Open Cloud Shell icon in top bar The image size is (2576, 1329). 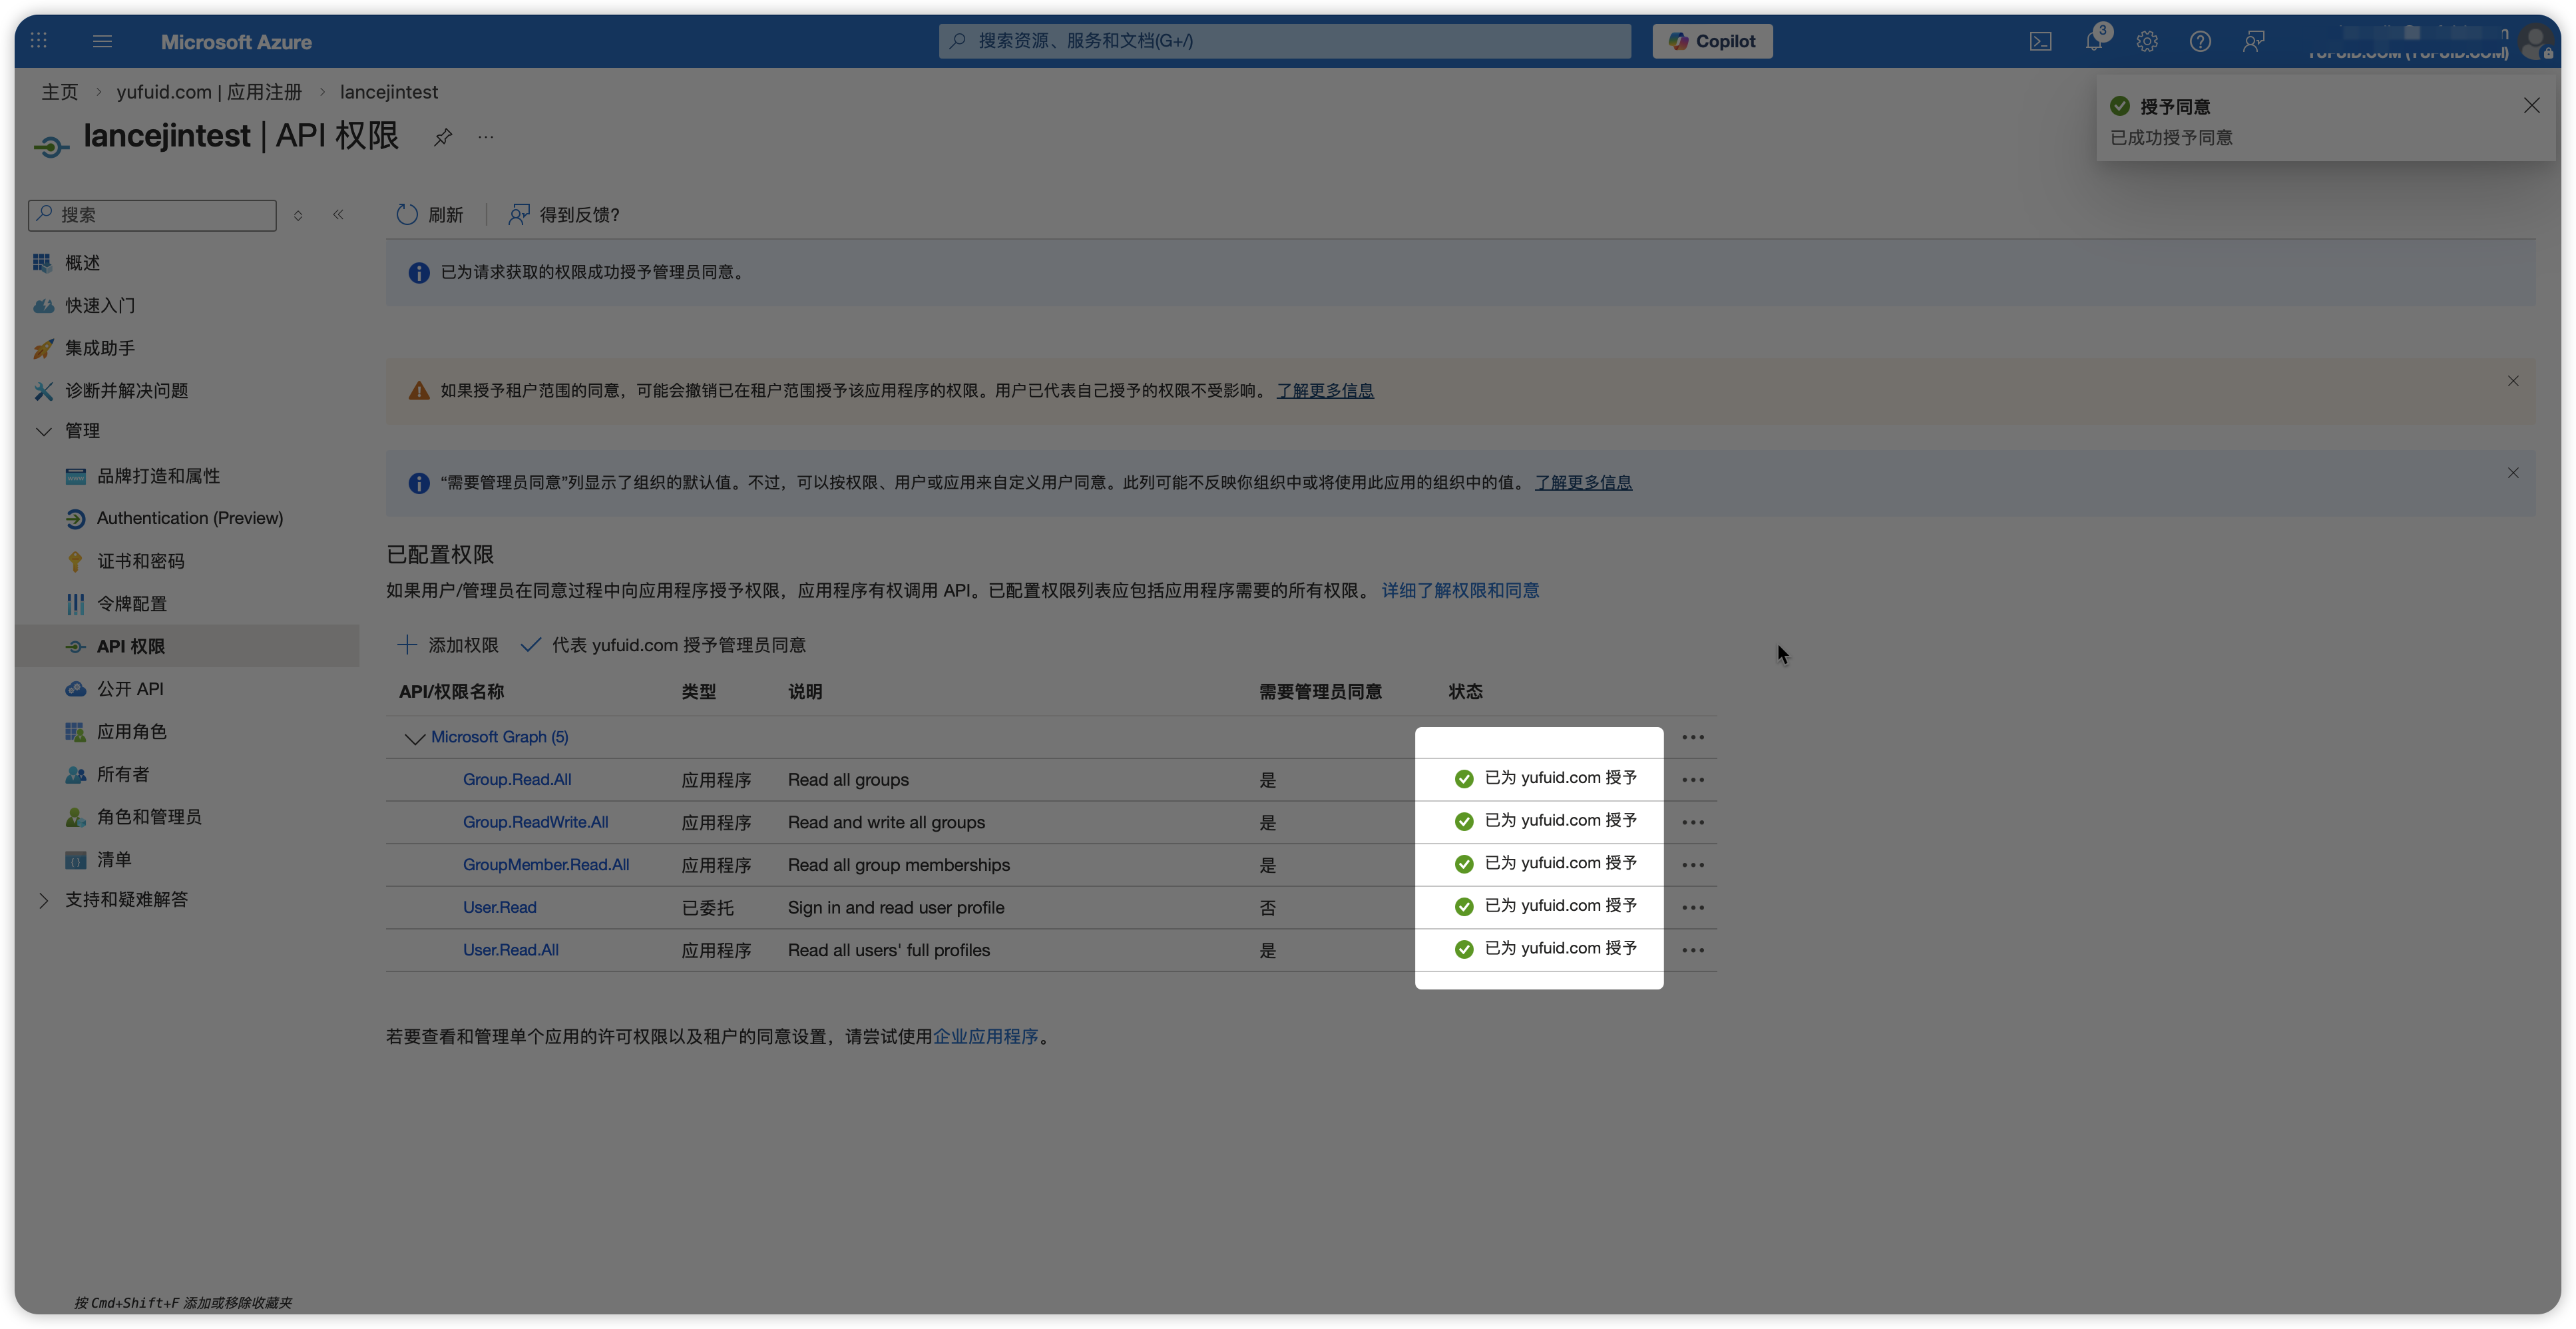(2040, 41)
